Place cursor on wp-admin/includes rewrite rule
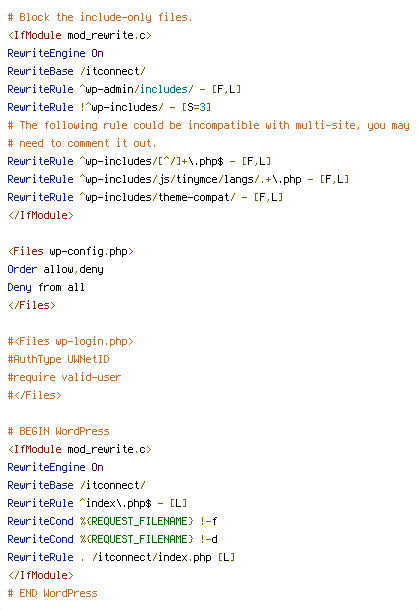 (124, 89)
